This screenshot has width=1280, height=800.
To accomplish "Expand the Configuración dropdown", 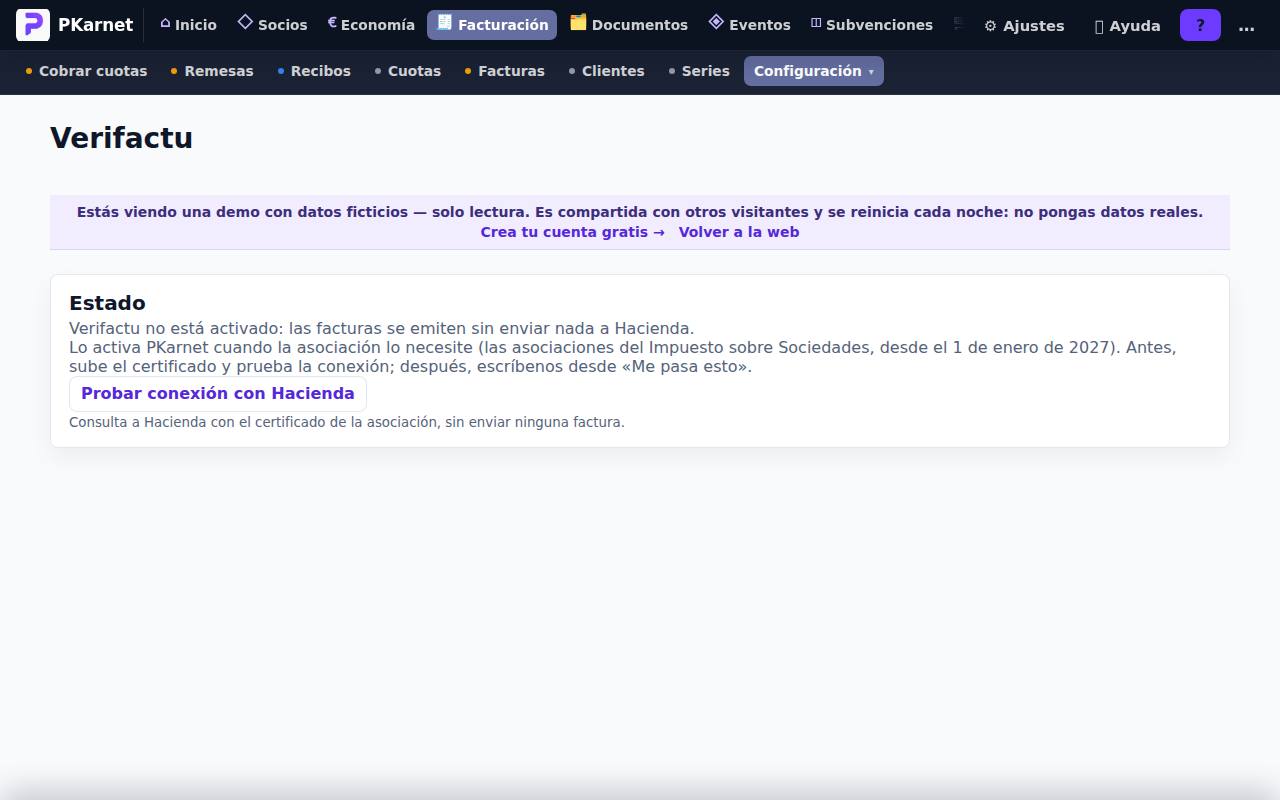I will [814, 71].
